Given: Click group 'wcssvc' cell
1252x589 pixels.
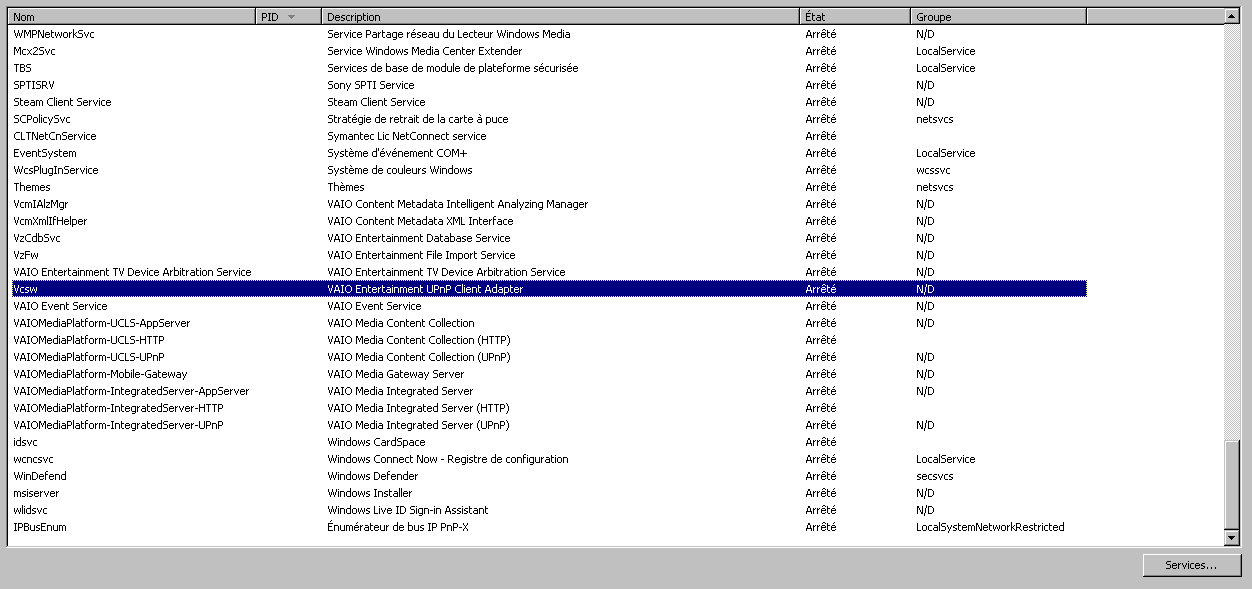Looking at the screenshot, I should pyautogui.click(x=933, y=170).
